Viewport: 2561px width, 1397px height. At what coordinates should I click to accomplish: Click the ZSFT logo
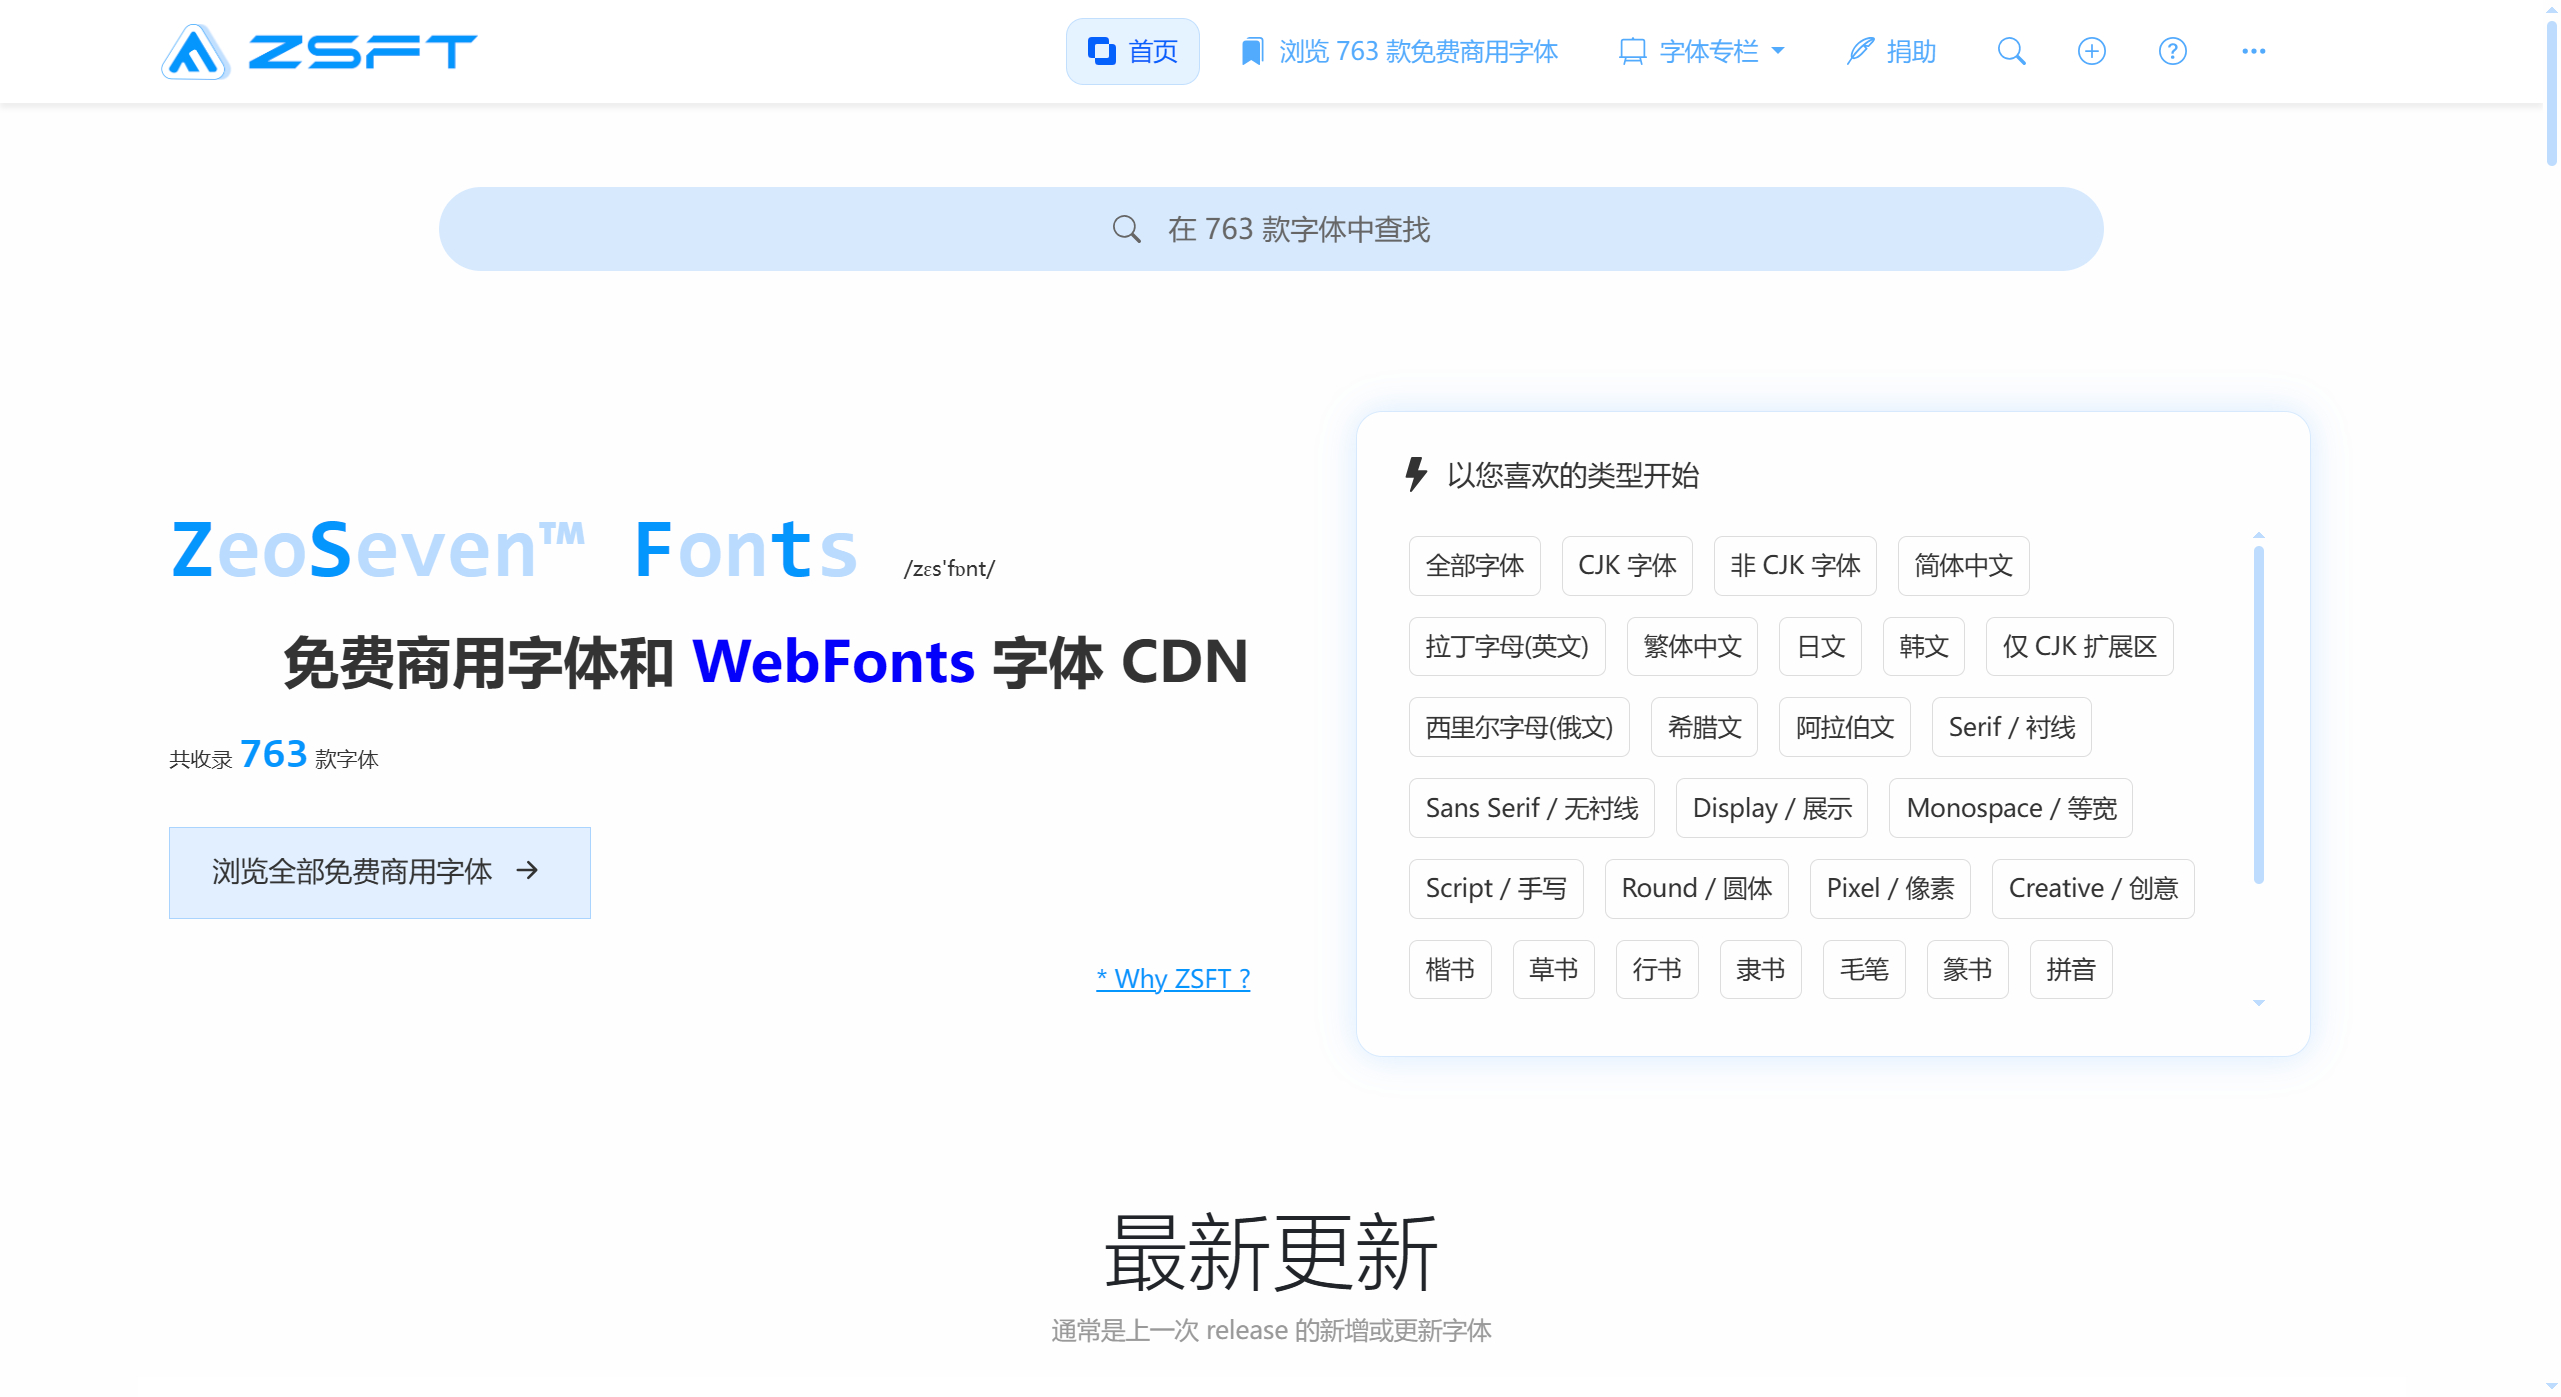pyautogui.click(x=318, y=51)
